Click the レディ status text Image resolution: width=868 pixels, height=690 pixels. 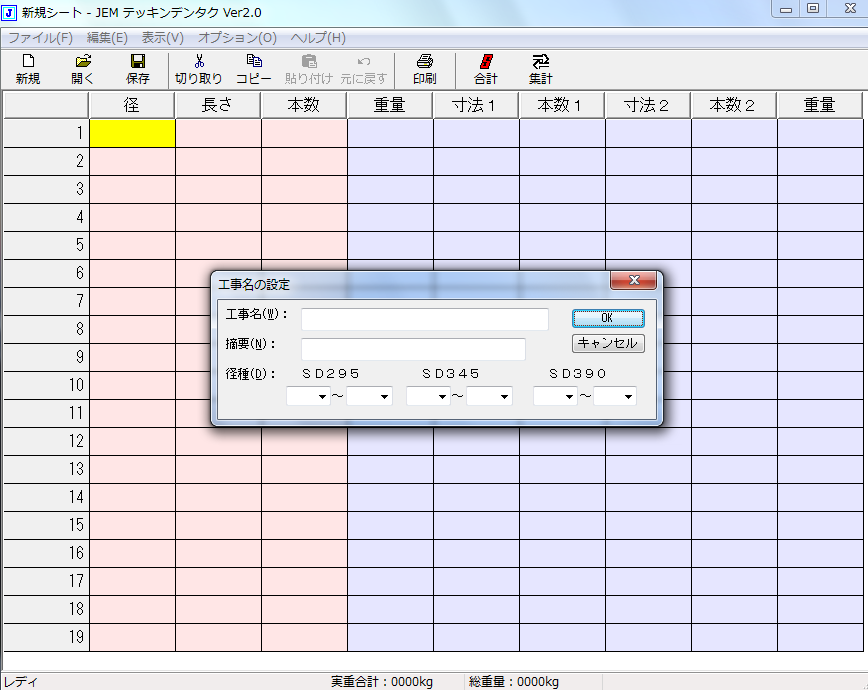[20, 682]
